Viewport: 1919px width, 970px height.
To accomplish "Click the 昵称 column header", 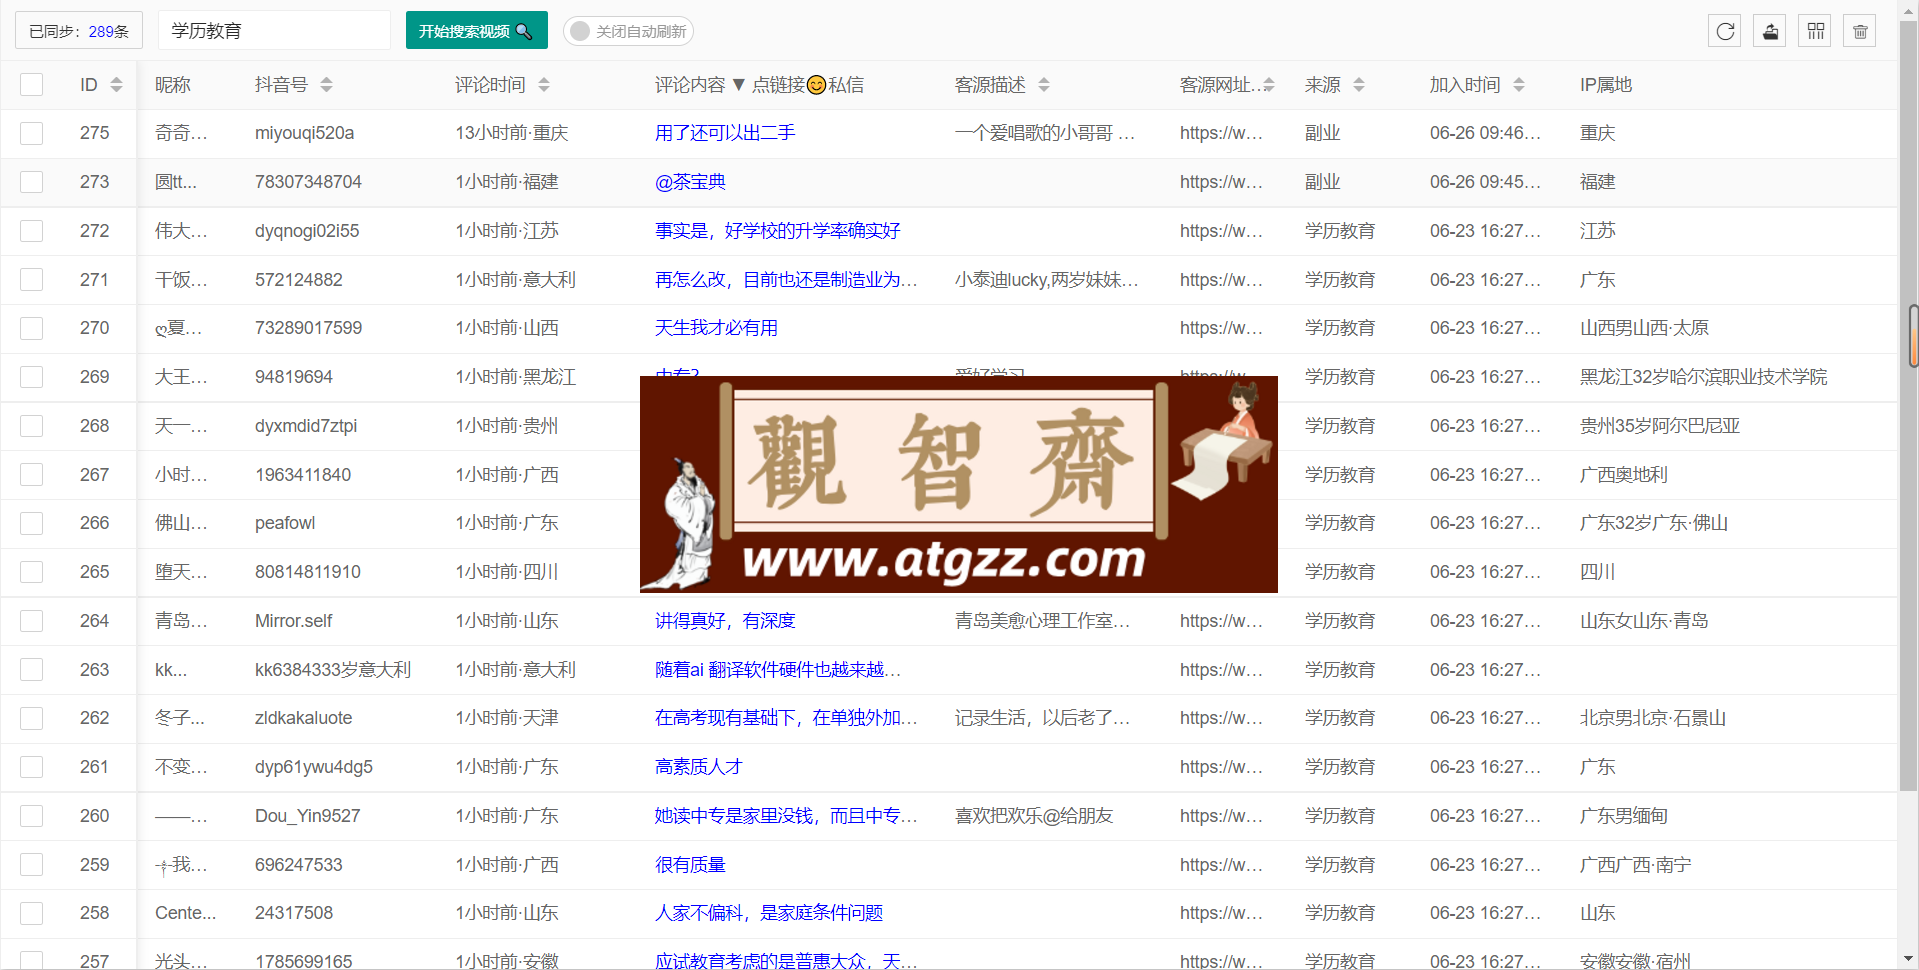I will point(173,85).
